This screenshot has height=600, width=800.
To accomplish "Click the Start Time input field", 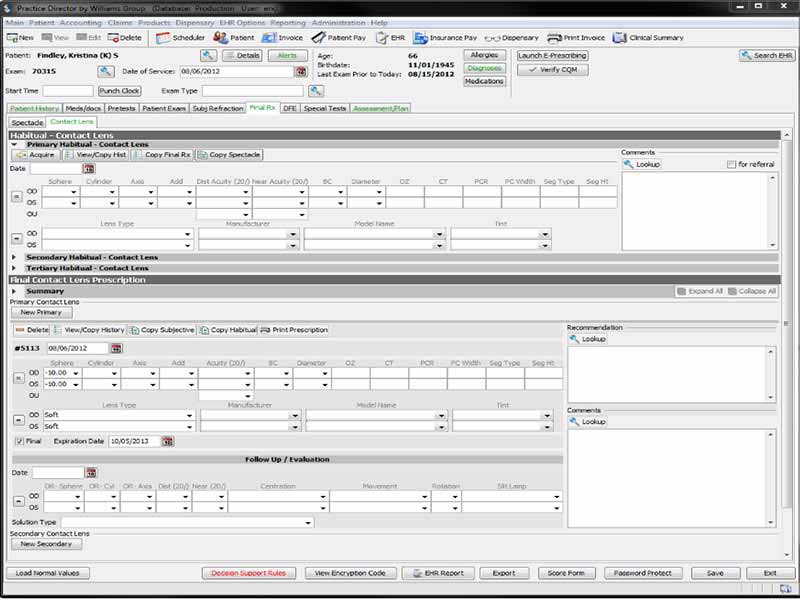I will (x=68, y=91).
